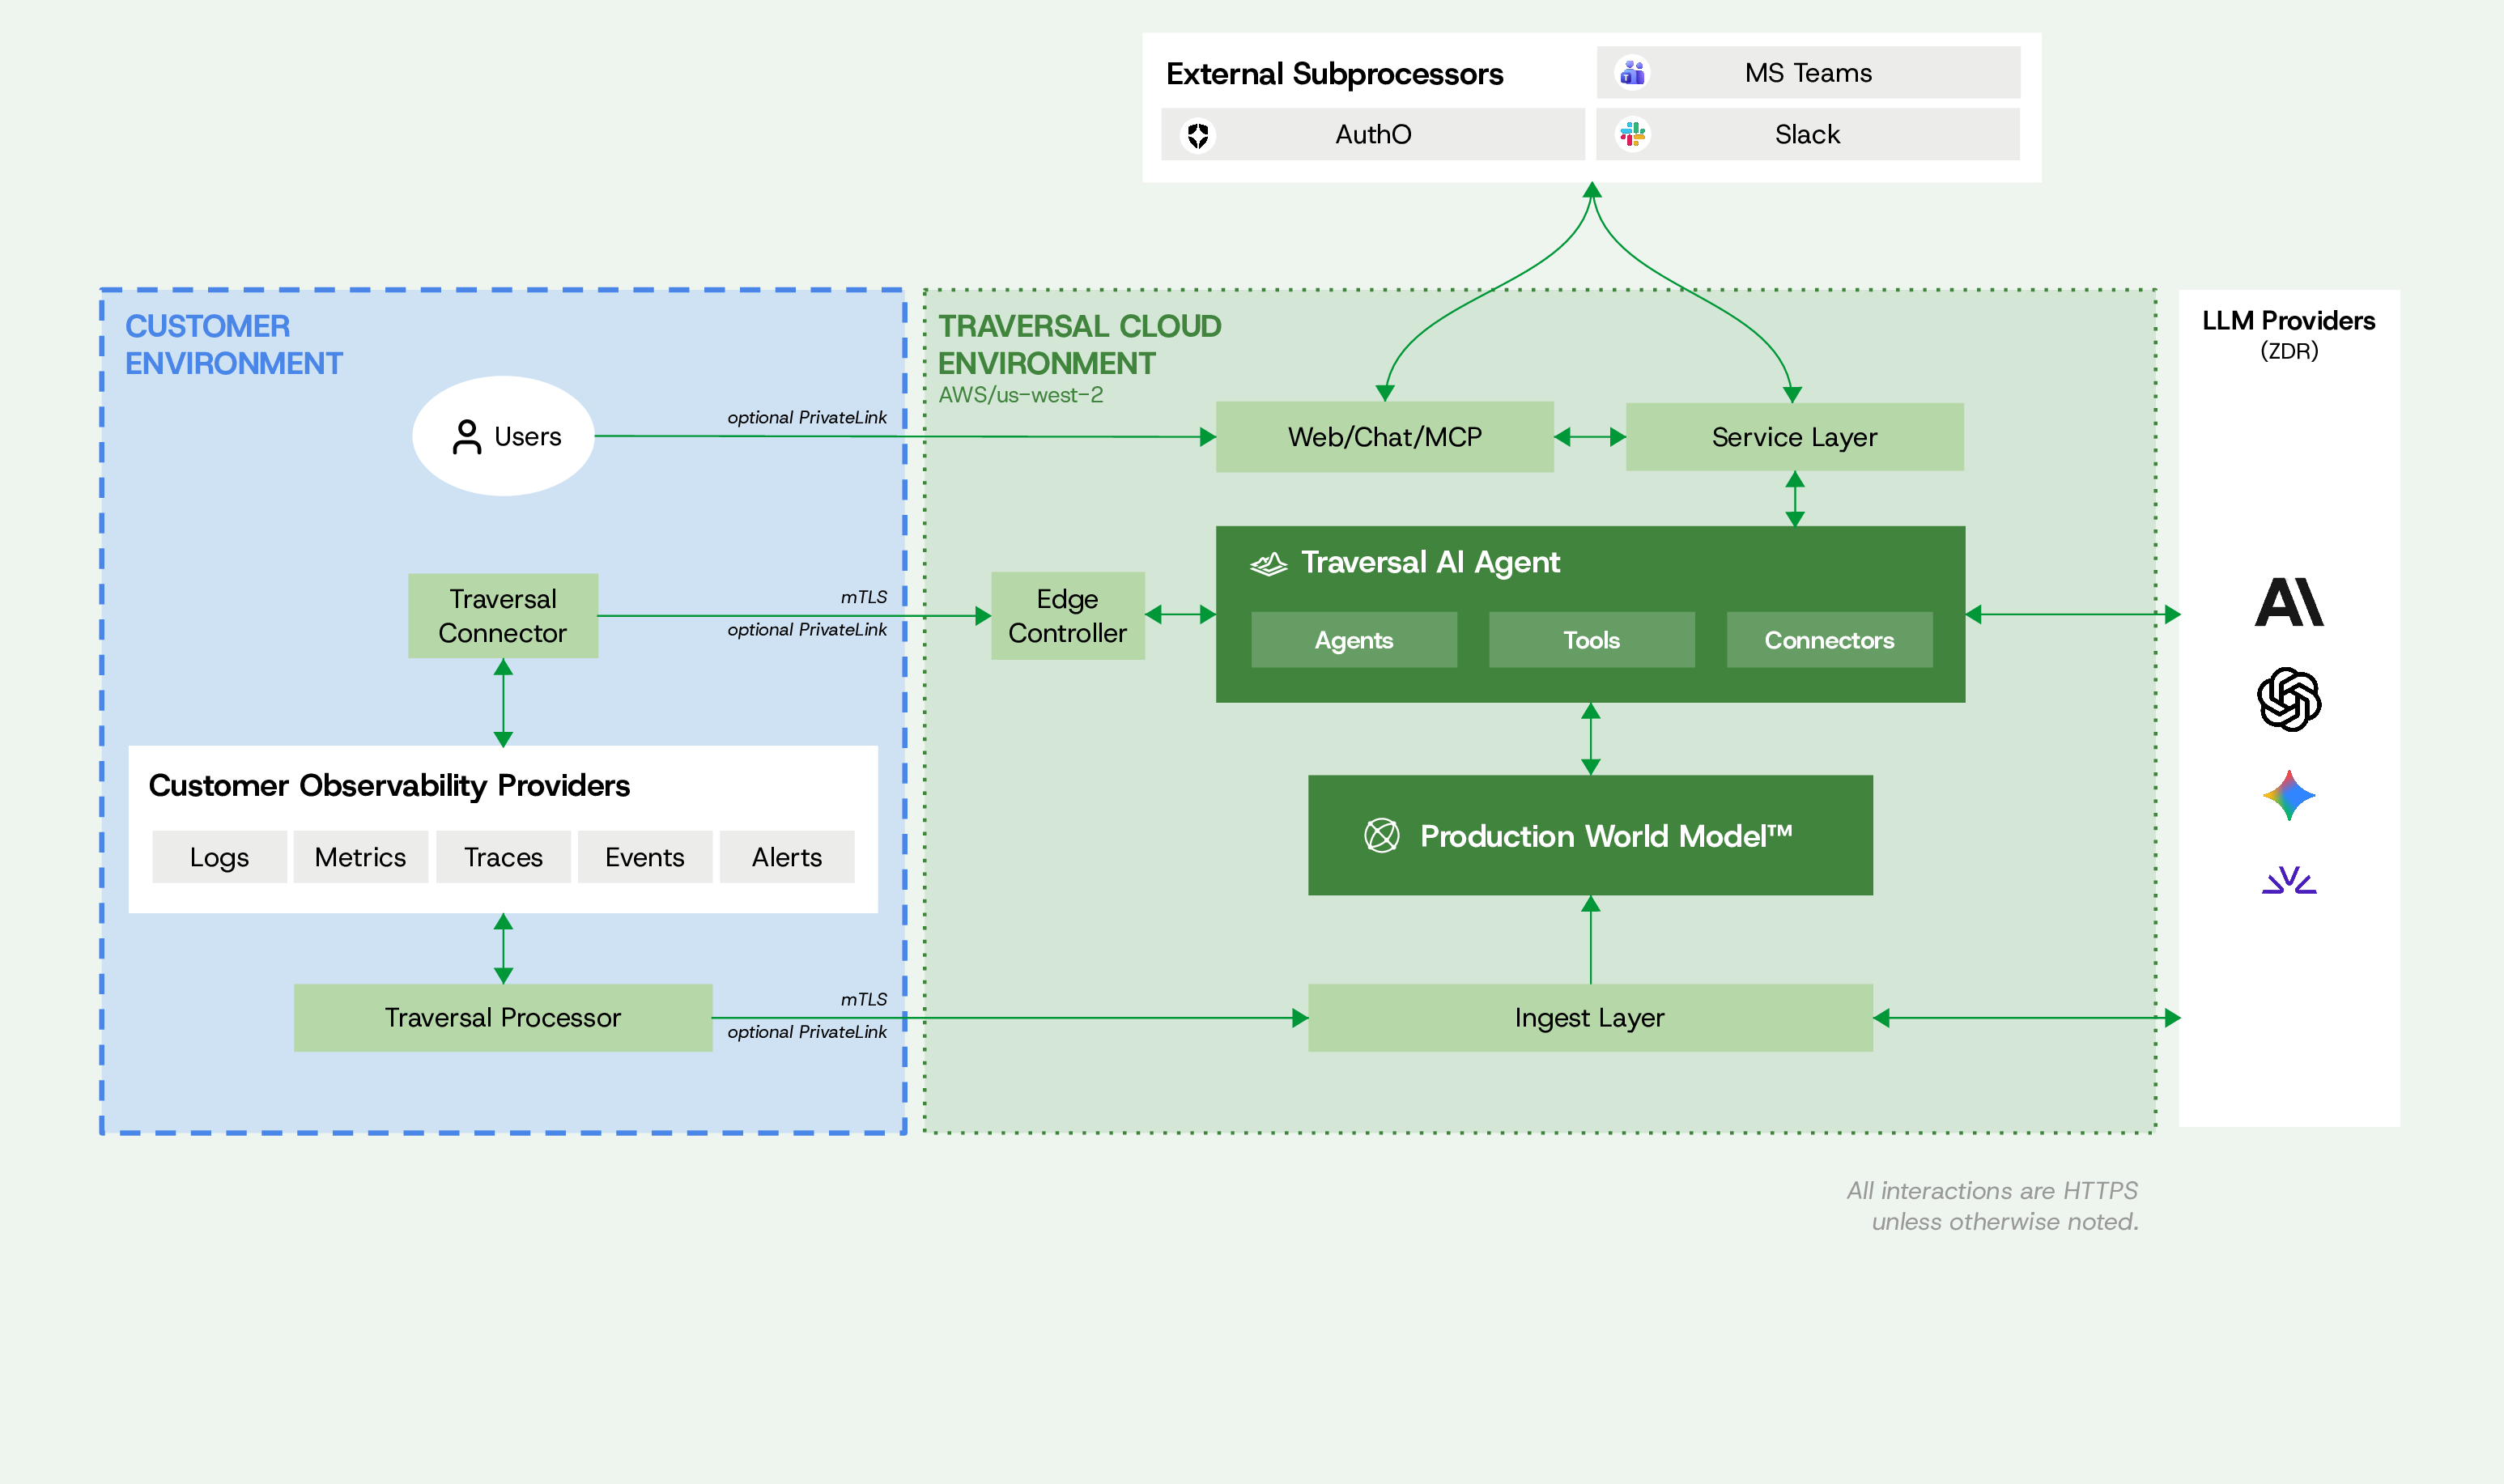Click 'mTLS' label beside Traversal Connector
Viewport: 2504px width, 1484px height.
[x=864, y=597]
